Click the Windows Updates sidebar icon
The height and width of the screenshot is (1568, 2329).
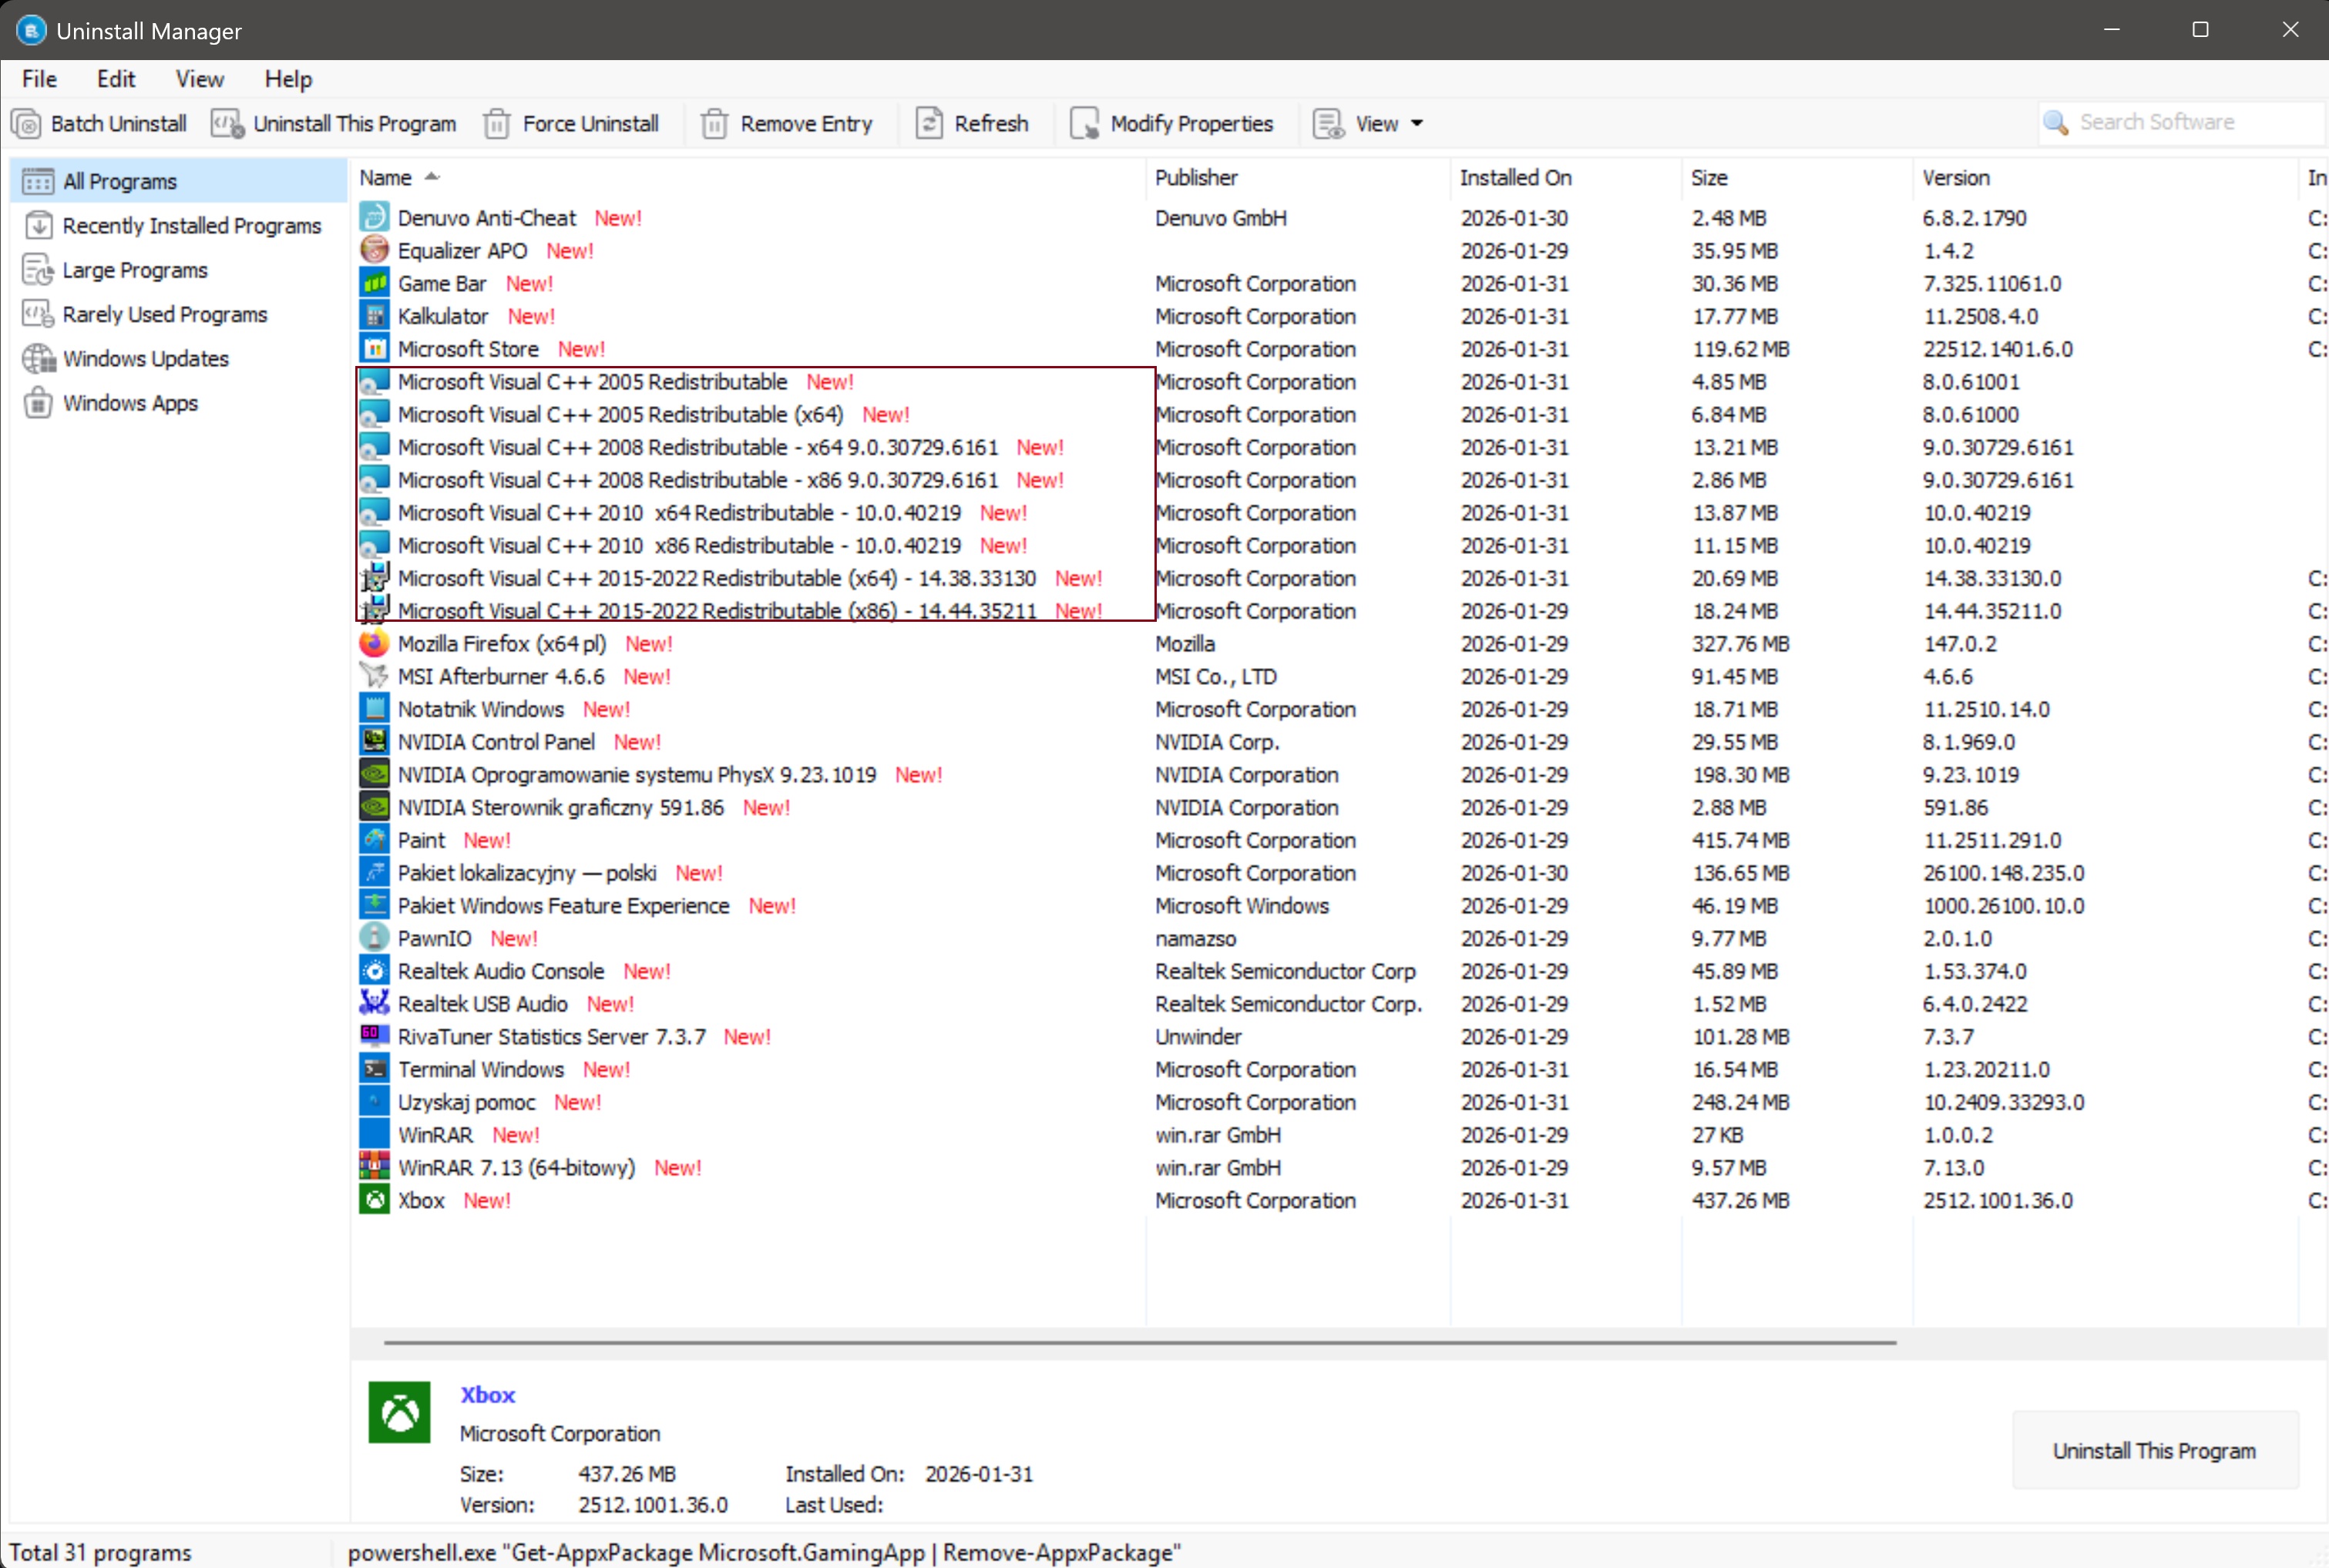[38, 359]
